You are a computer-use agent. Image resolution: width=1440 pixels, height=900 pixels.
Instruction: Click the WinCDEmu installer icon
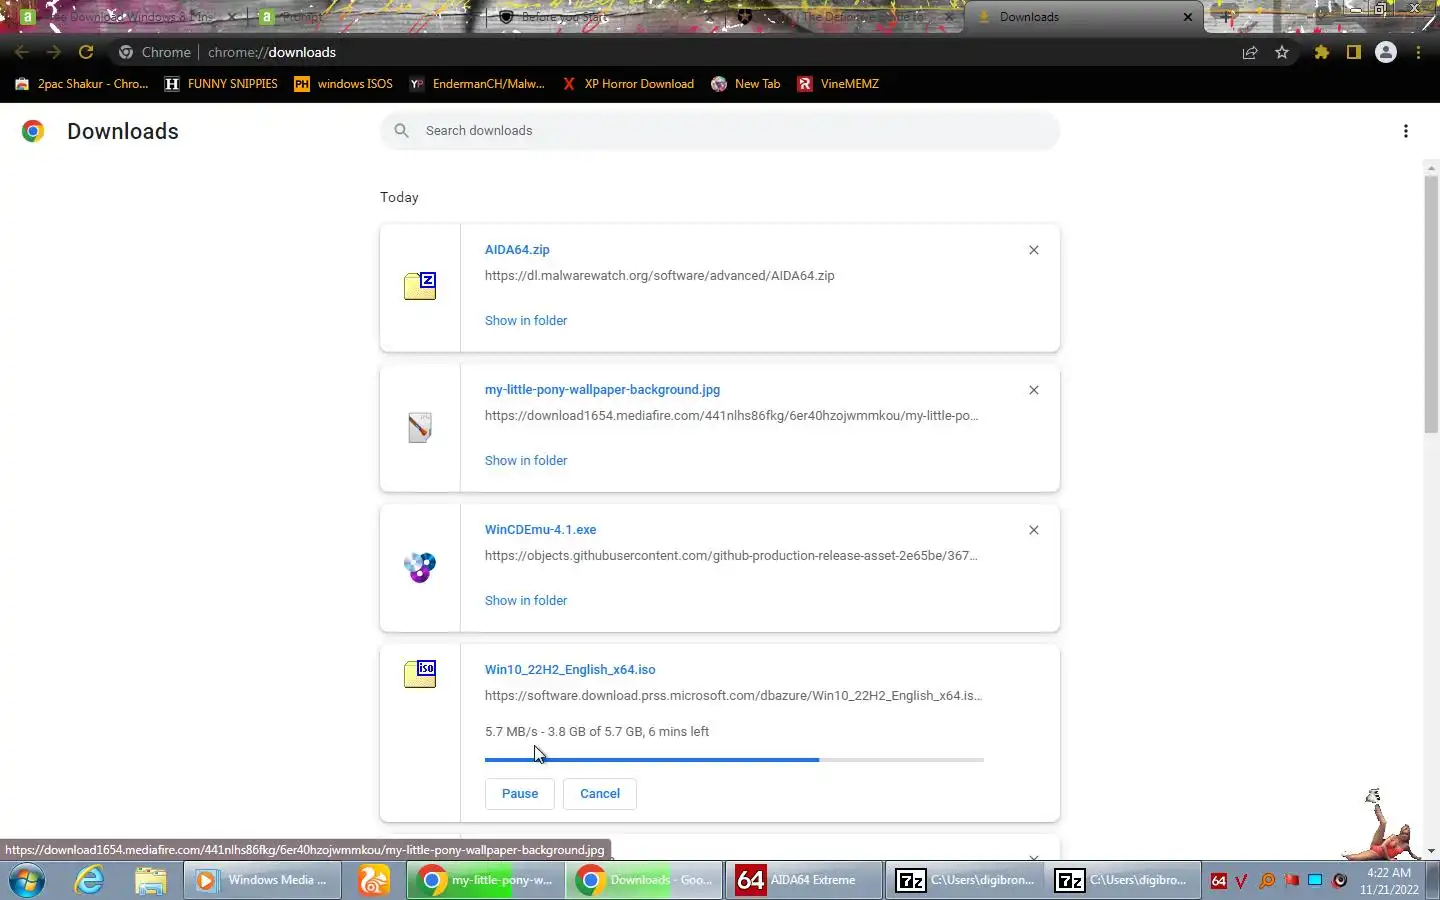(x=420, y=567)
